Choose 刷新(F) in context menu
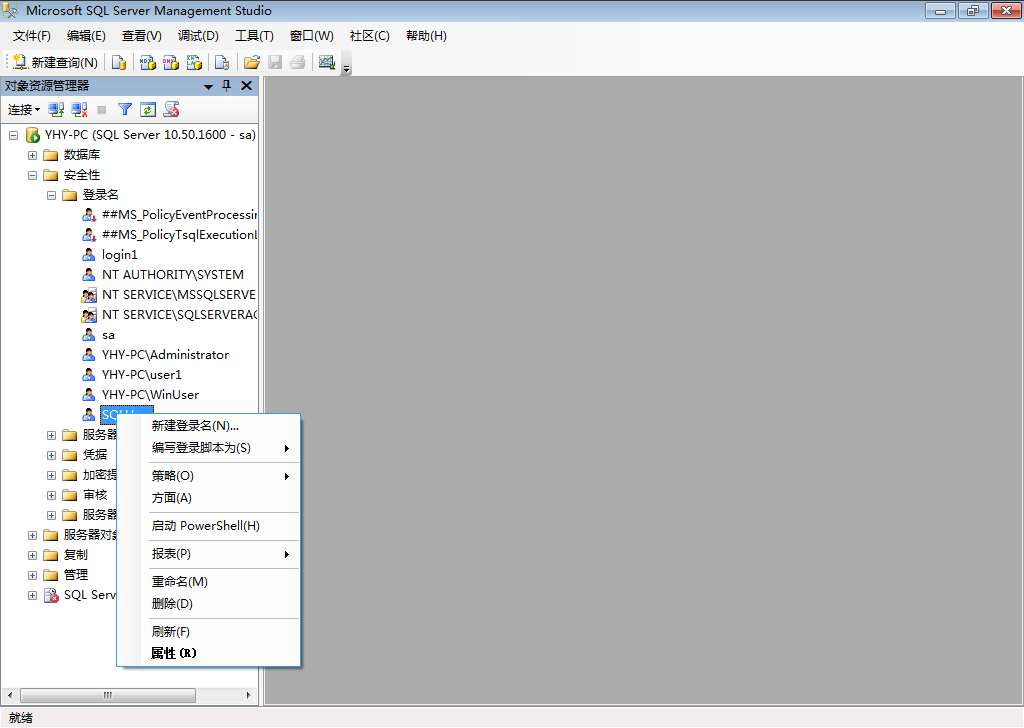1024x728 pixels. coord(208,631)
